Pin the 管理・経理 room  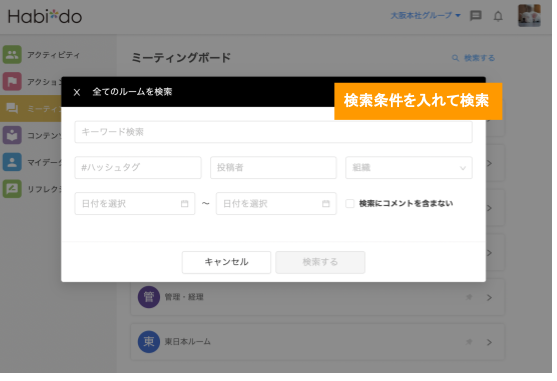click(x=469, y=297)
